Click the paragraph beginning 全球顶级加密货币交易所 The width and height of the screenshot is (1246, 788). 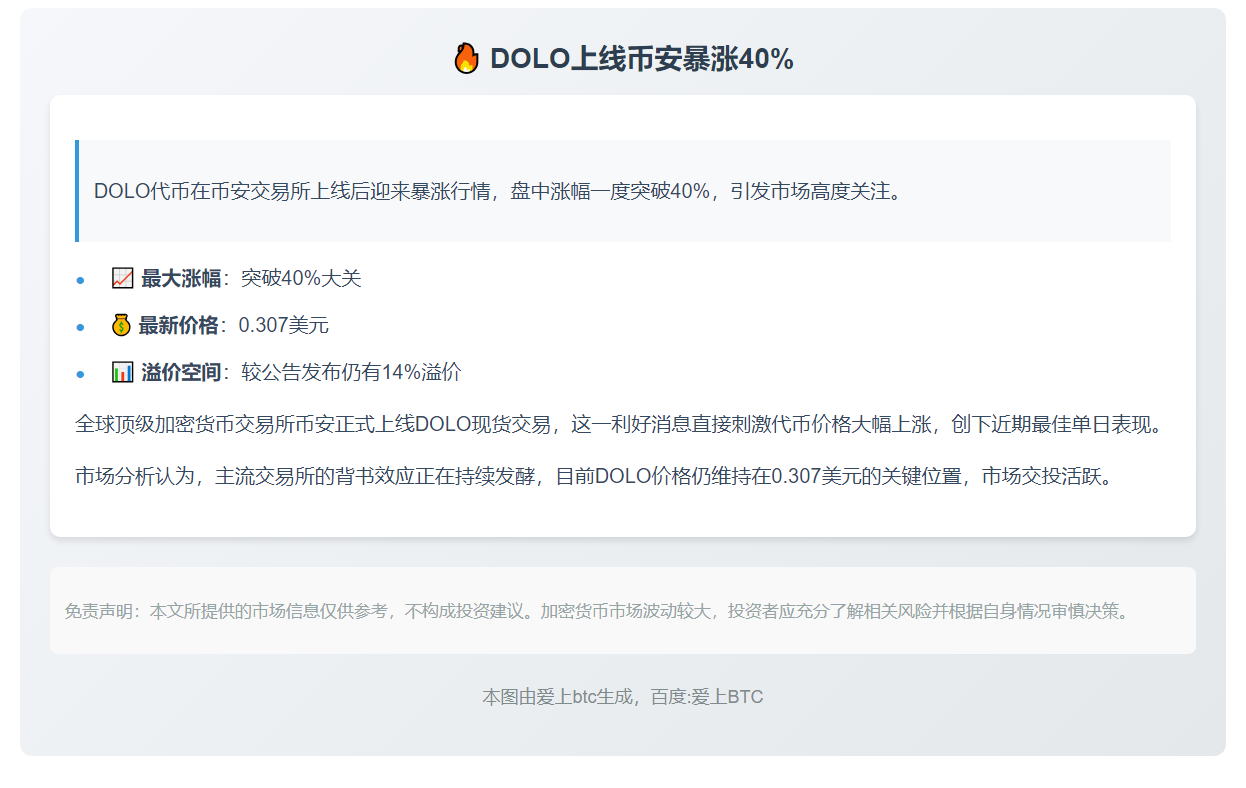[x=622, y=424]
